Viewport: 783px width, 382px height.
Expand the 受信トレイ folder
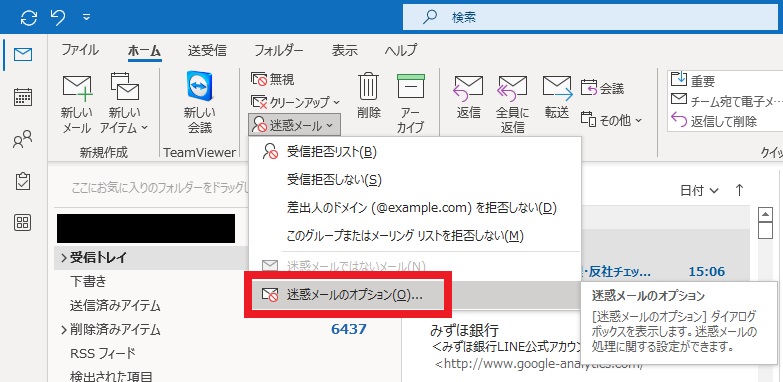click(64, 258)
